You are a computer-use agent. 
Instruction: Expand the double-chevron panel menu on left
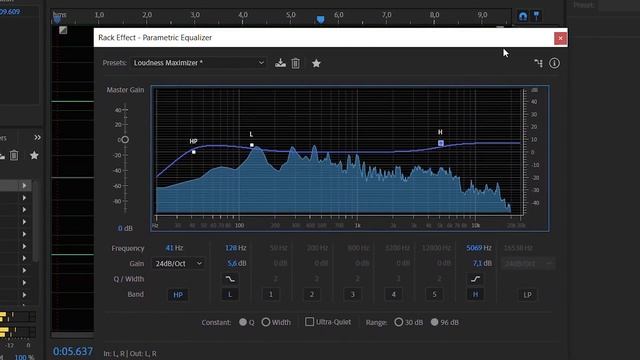pyautogui.click(x=38, y=138)
